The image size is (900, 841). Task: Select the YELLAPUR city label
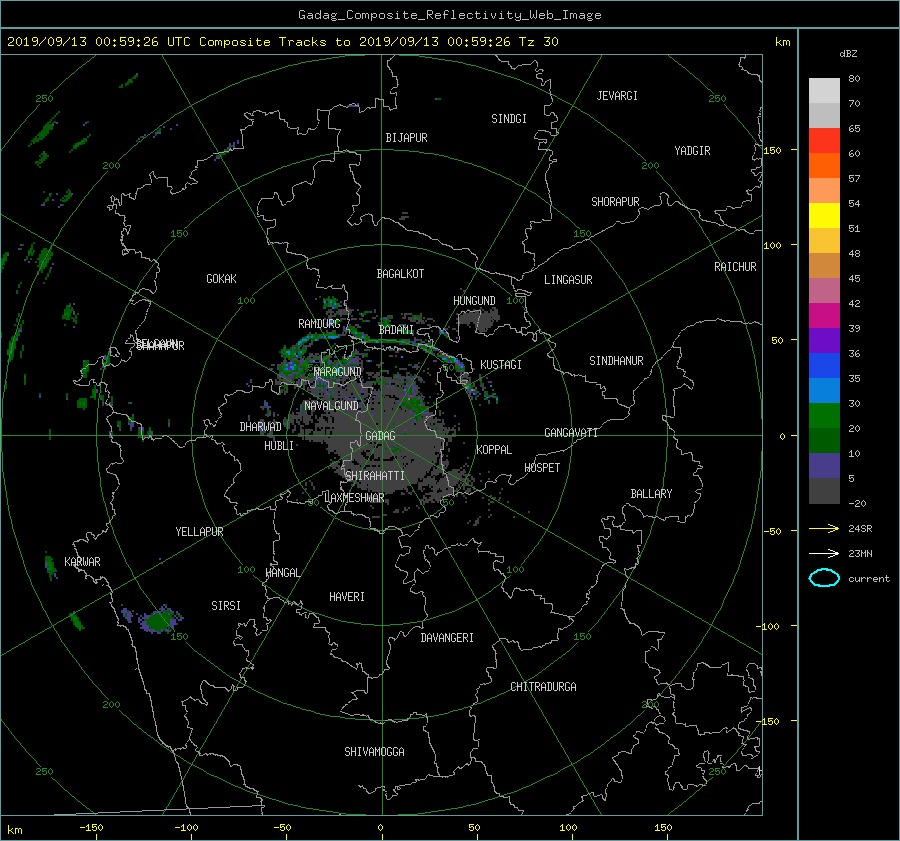pos(199,532)
